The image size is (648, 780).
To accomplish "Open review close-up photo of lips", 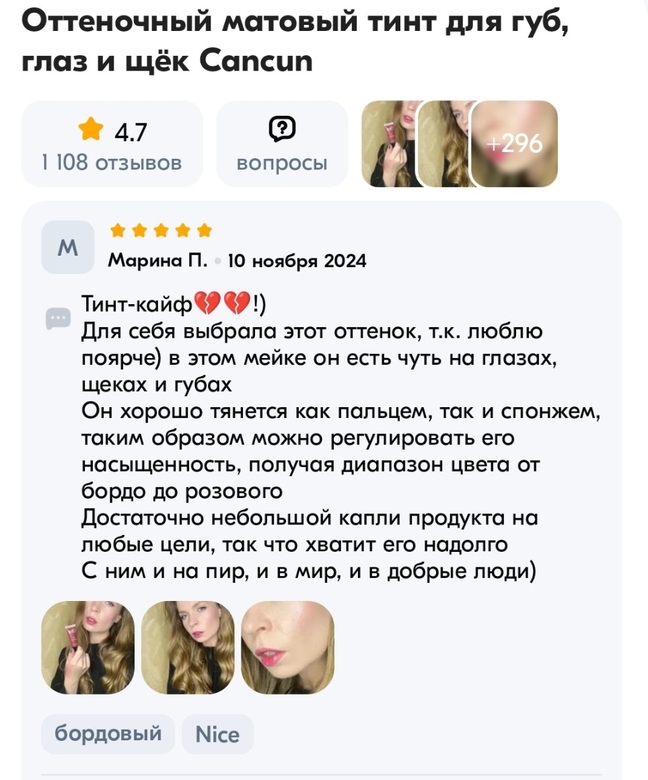I will click(x=287, y=647).
